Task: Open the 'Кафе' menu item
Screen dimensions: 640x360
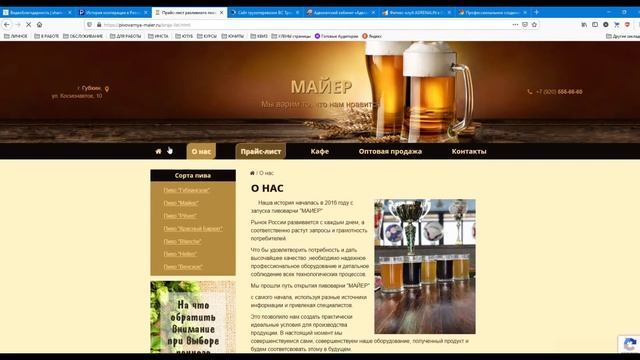Action: coord(320,151)
